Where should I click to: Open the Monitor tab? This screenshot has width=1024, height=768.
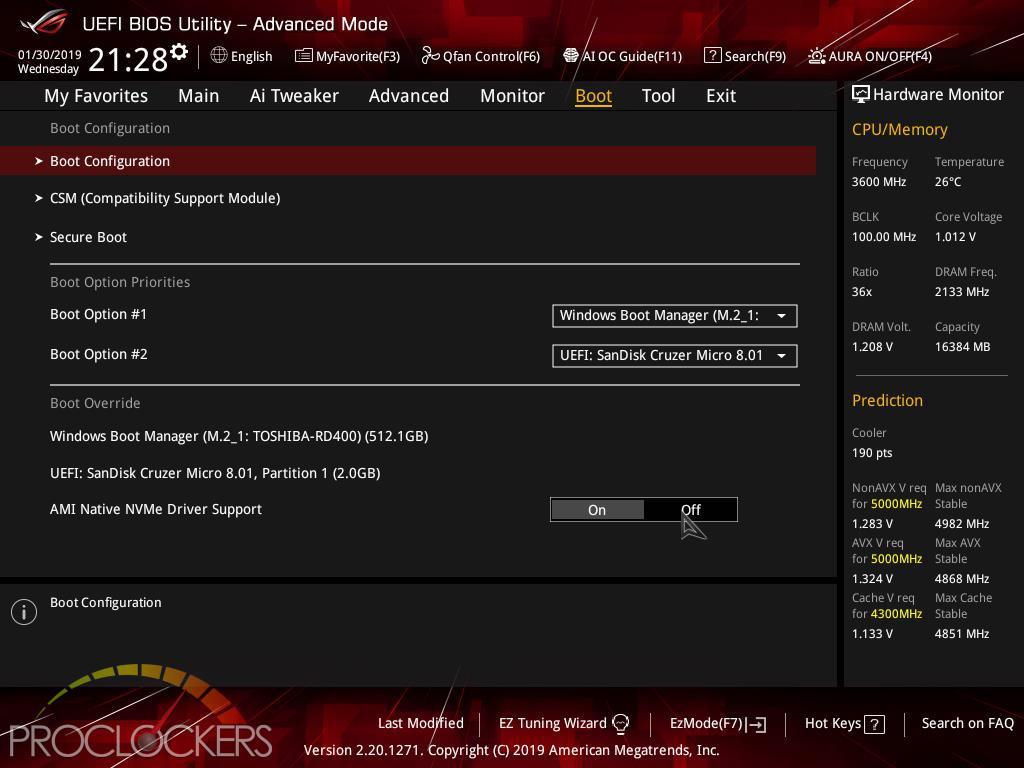coord(512,96)
